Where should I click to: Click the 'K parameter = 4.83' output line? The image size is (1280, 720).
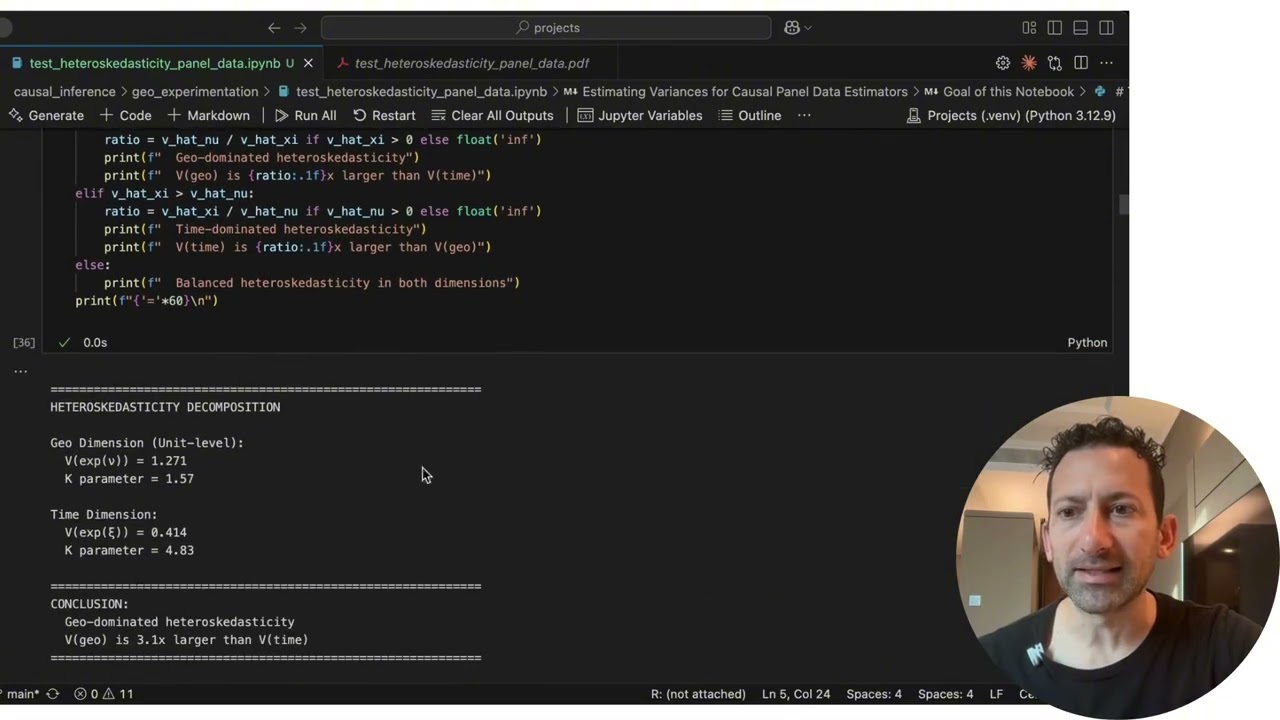coord(129,550)
